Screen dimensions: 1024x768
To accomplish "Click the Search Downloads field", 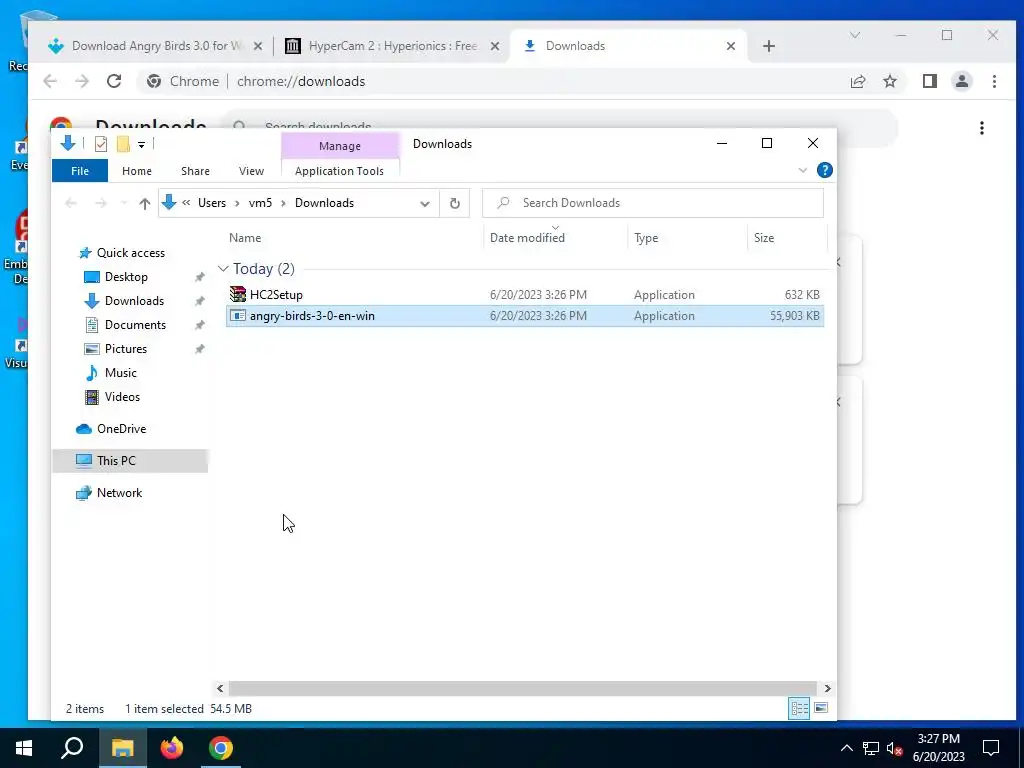I will click(653, 203).
